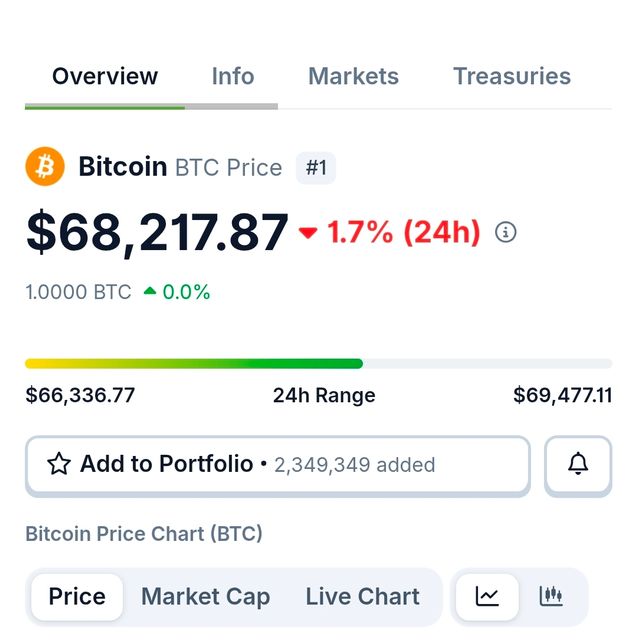Screen dimensions: 635x640
Task: Click the $68,217.87 Bitcoin price
Action: point(157,232)
